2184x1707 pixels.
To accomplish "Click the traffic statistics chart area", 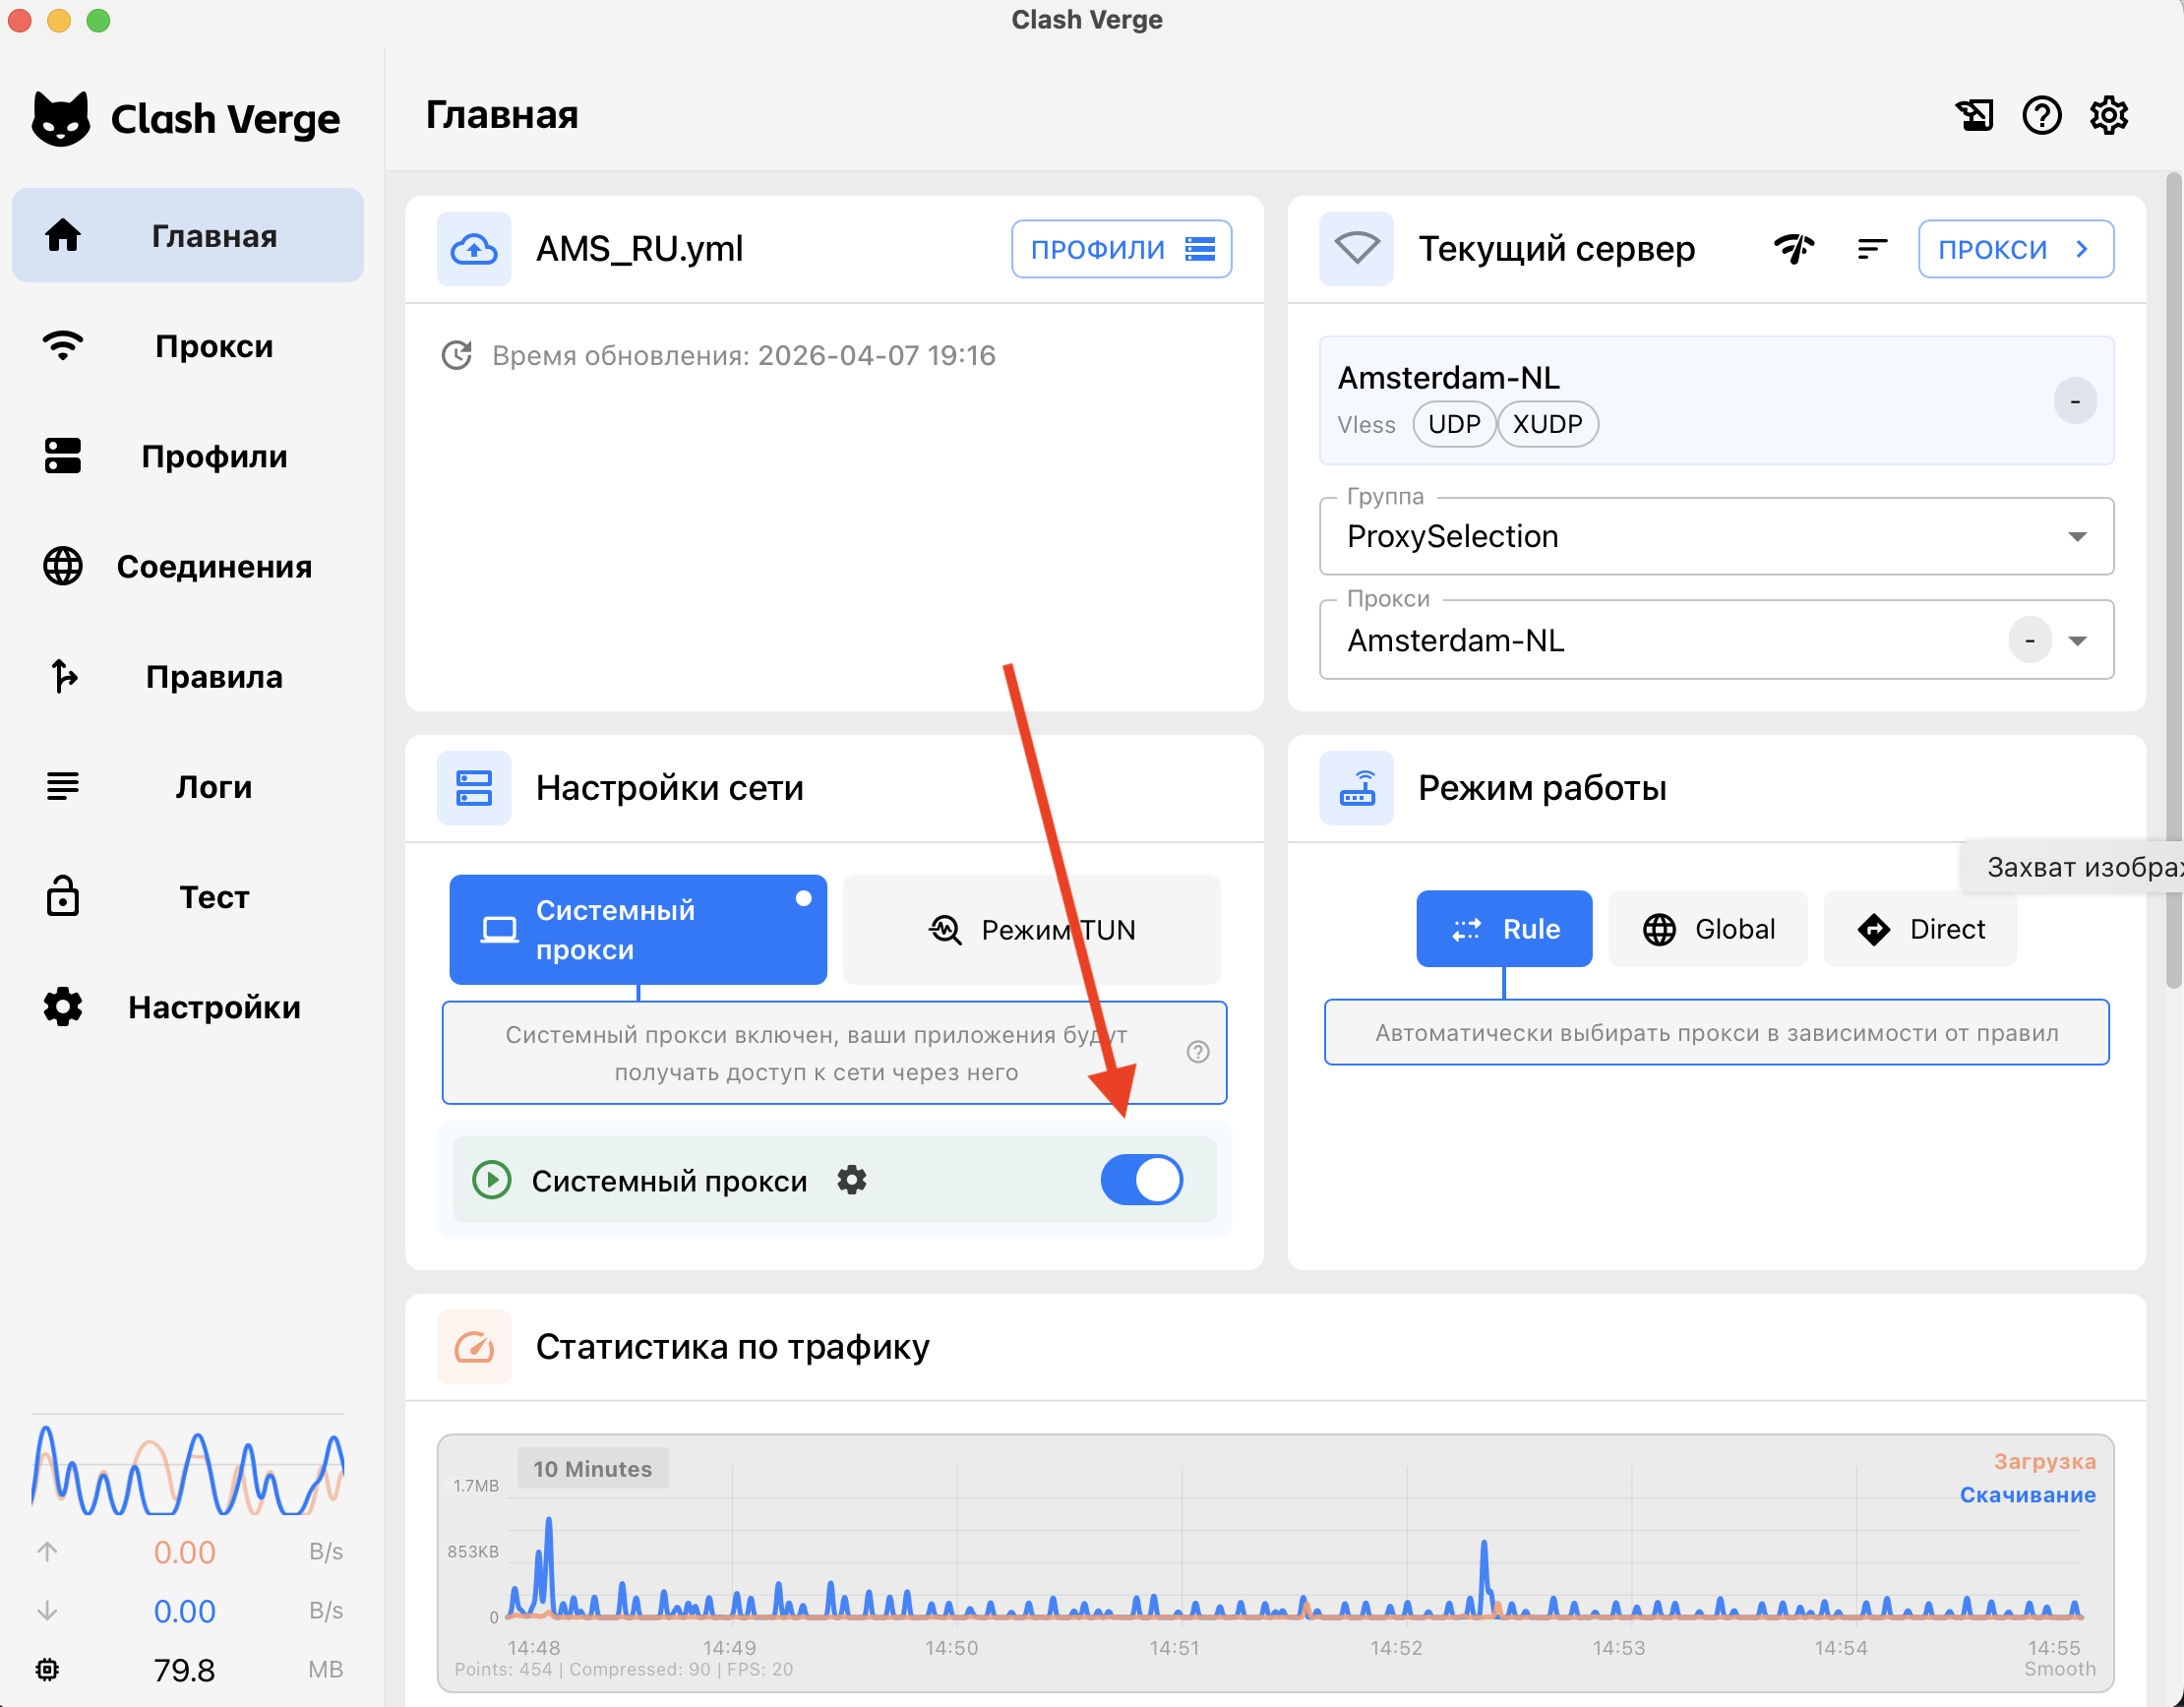I will [1275, 1563].
